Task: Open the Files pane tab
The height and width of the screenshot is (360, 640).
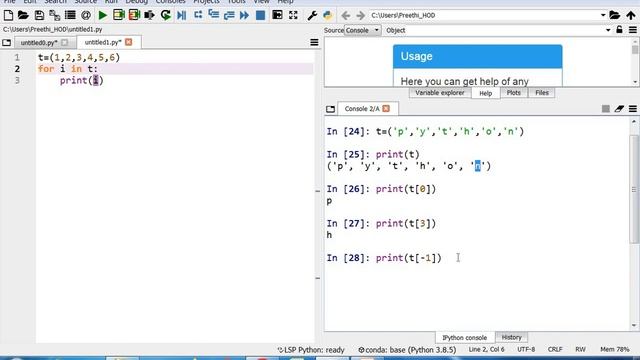Action: 542,93
